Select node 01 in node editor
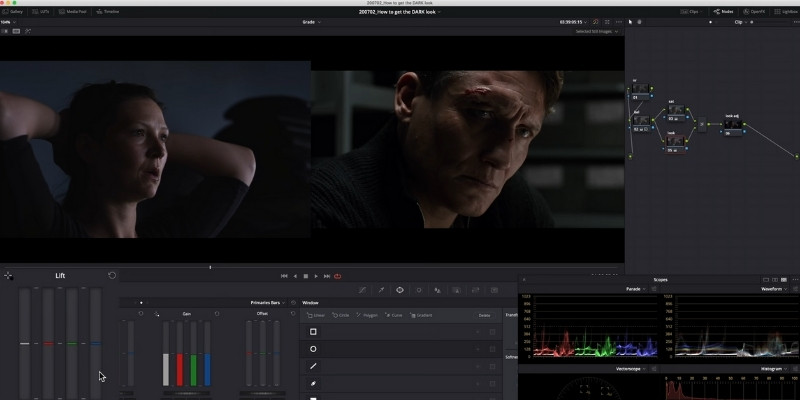 tap(640, 90)
